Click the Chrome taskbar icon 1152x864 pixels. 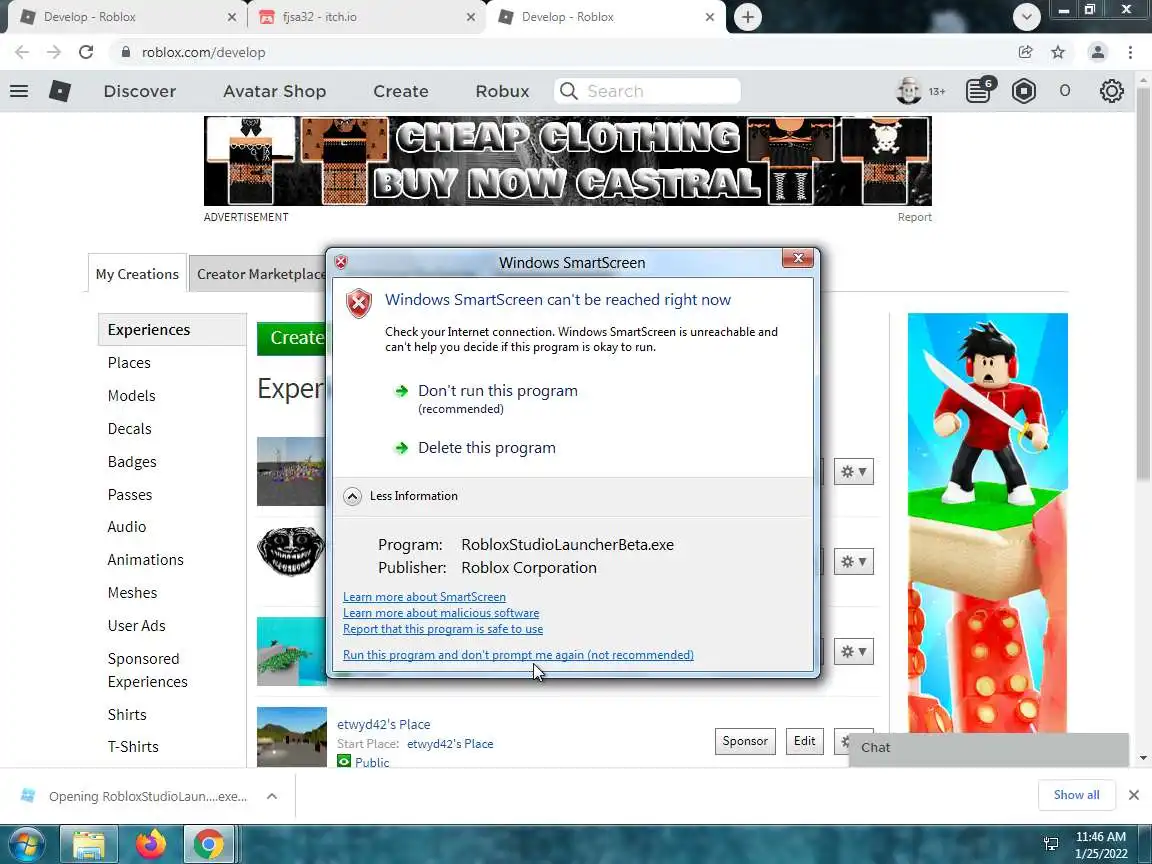point(209,845)
